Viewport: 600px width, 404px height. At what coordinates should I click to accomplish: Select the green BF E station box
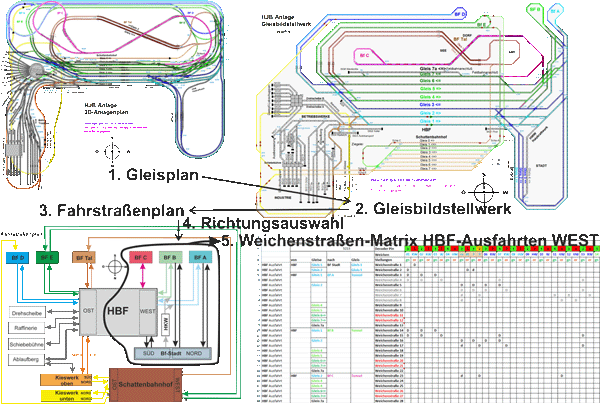pos(47,257)
